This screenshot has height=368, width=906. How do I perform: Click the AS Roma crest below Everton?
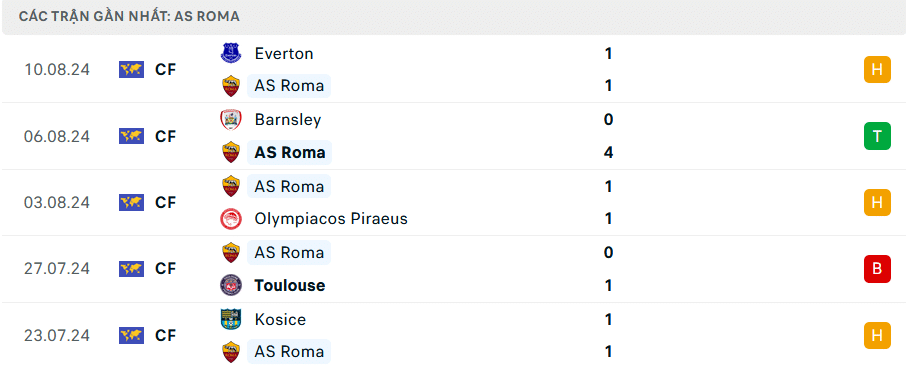pyautogui.click(x=231, y=86)
